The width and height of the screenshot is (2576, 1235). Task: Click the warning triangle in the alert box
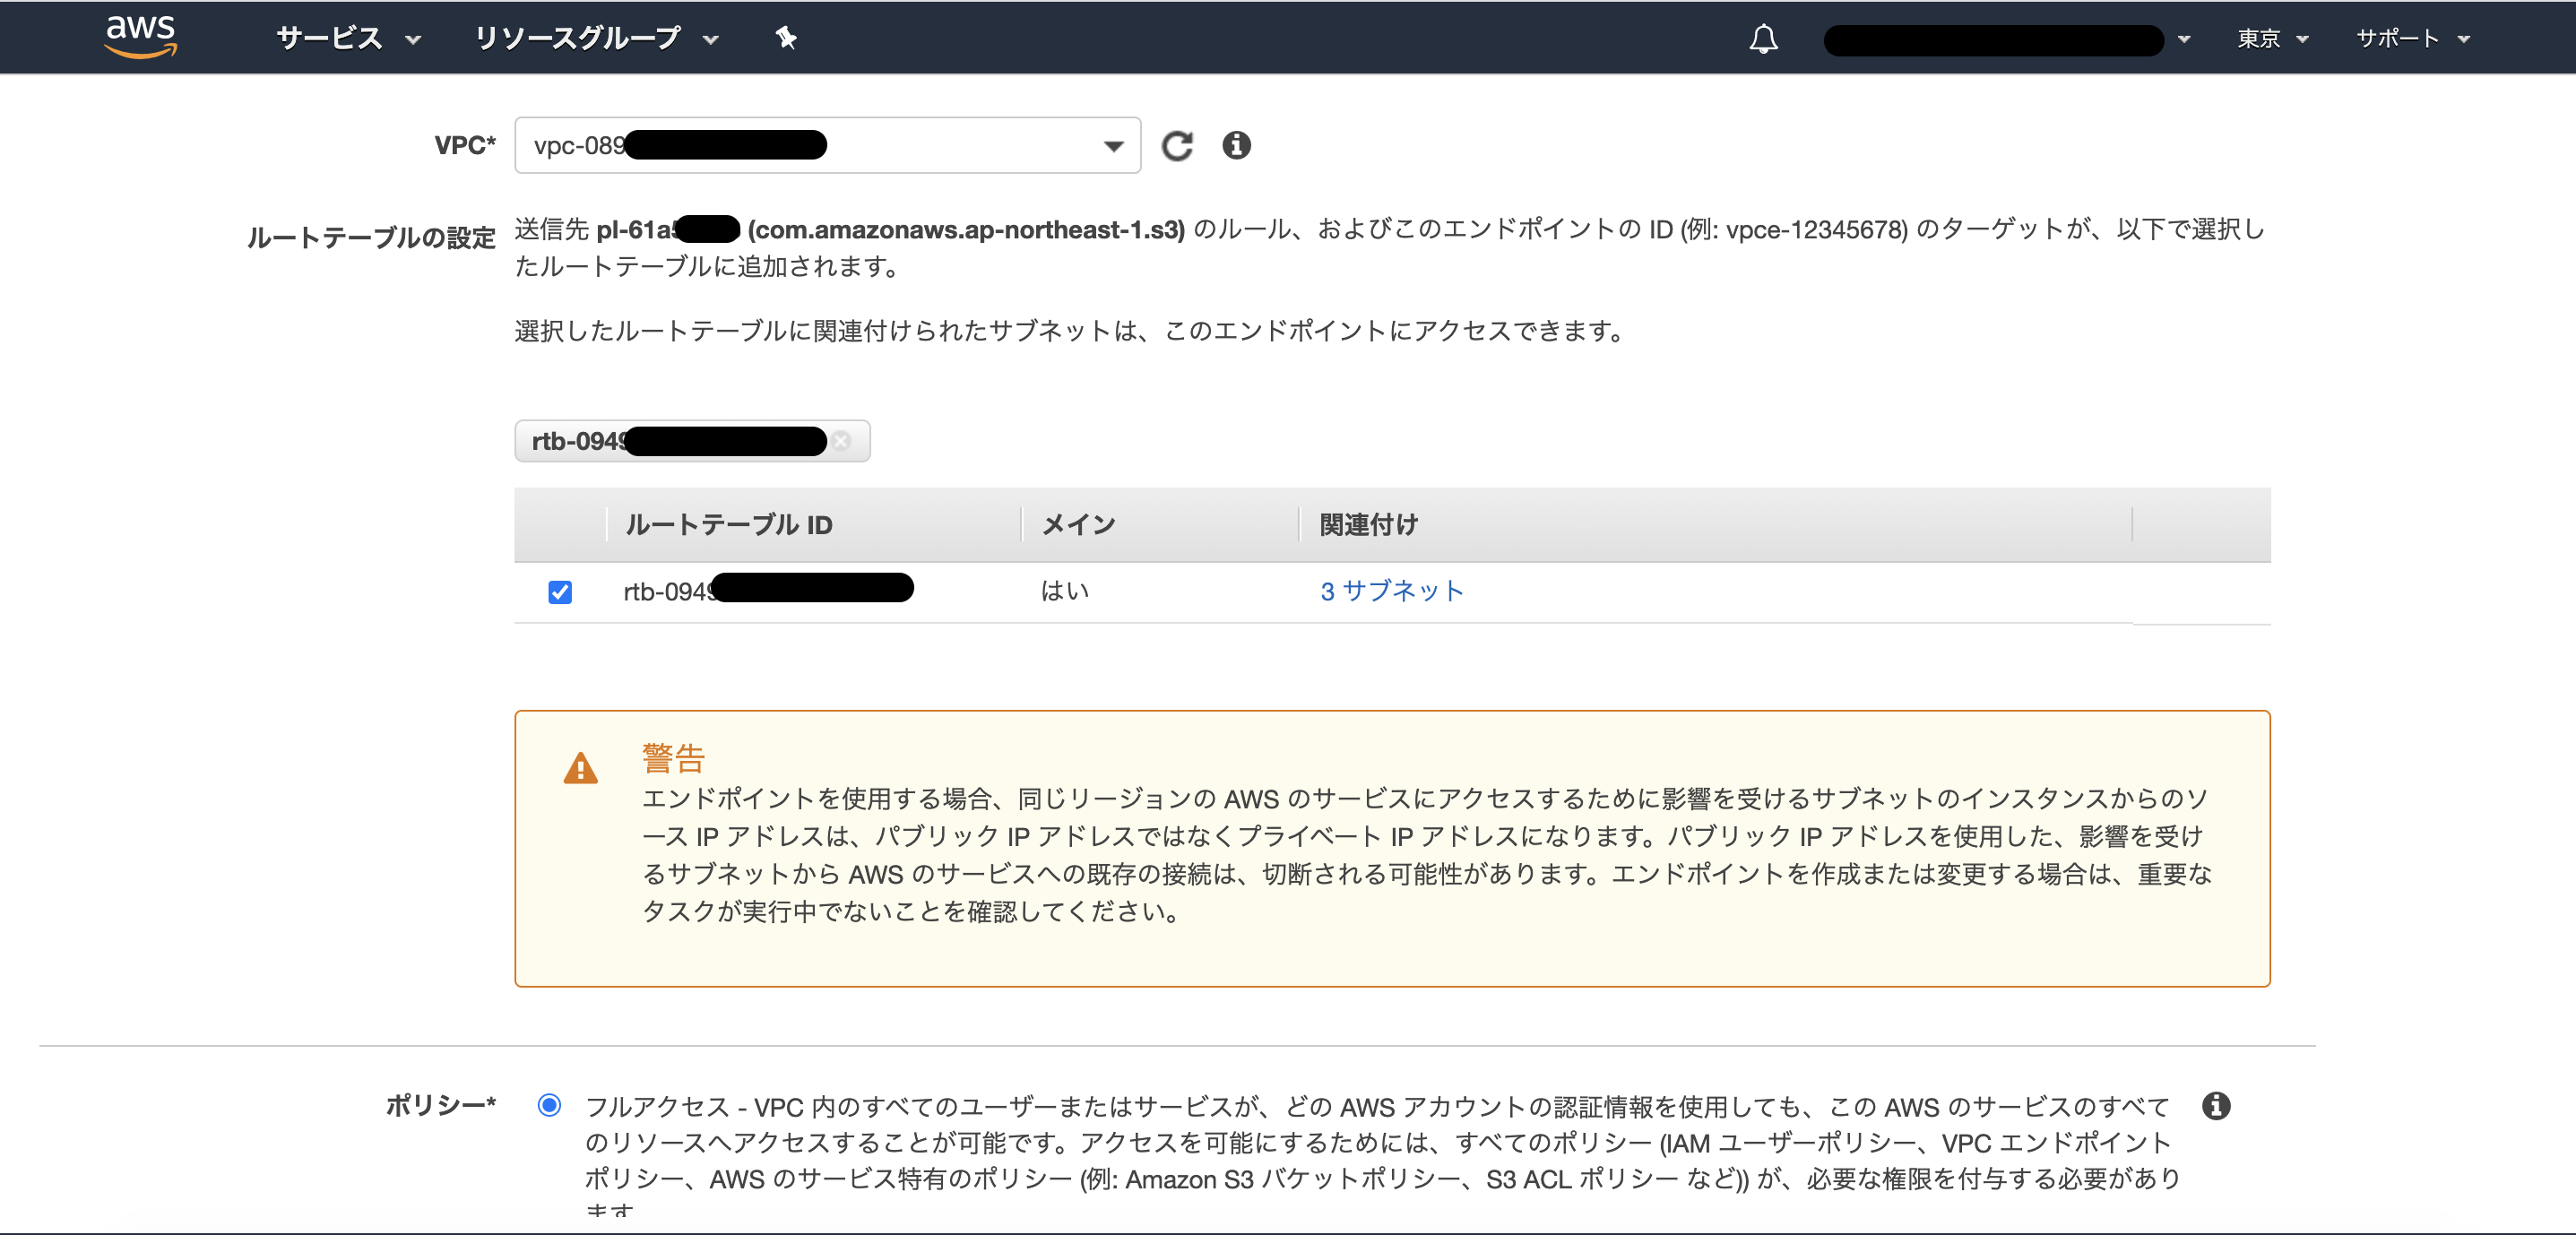pos(580,768)
